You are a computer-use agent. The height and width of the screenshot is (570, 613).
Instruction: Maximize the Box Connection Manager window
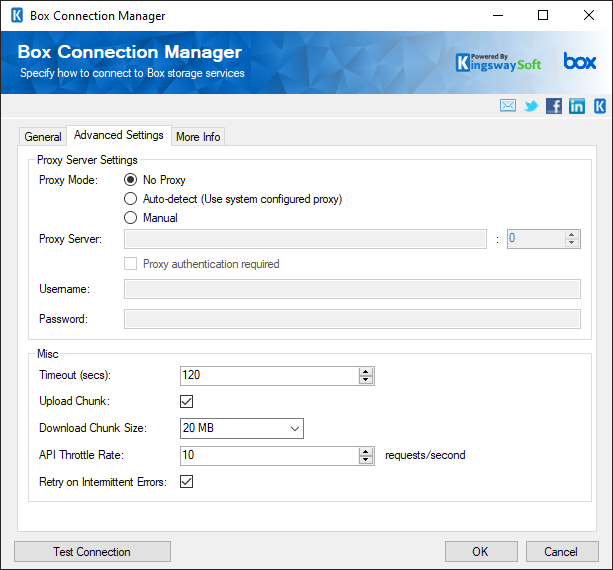pos(543,16)
